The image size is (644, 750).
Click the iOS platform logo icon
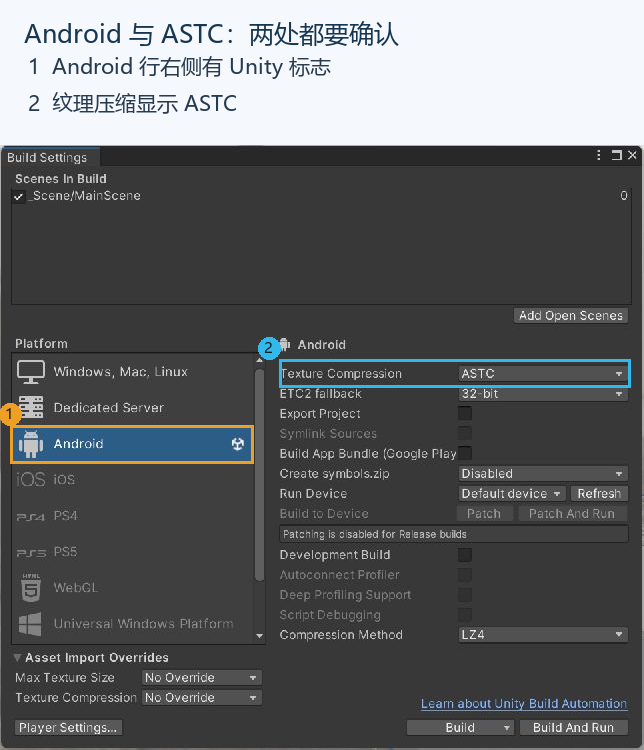[x=31, y=479]
